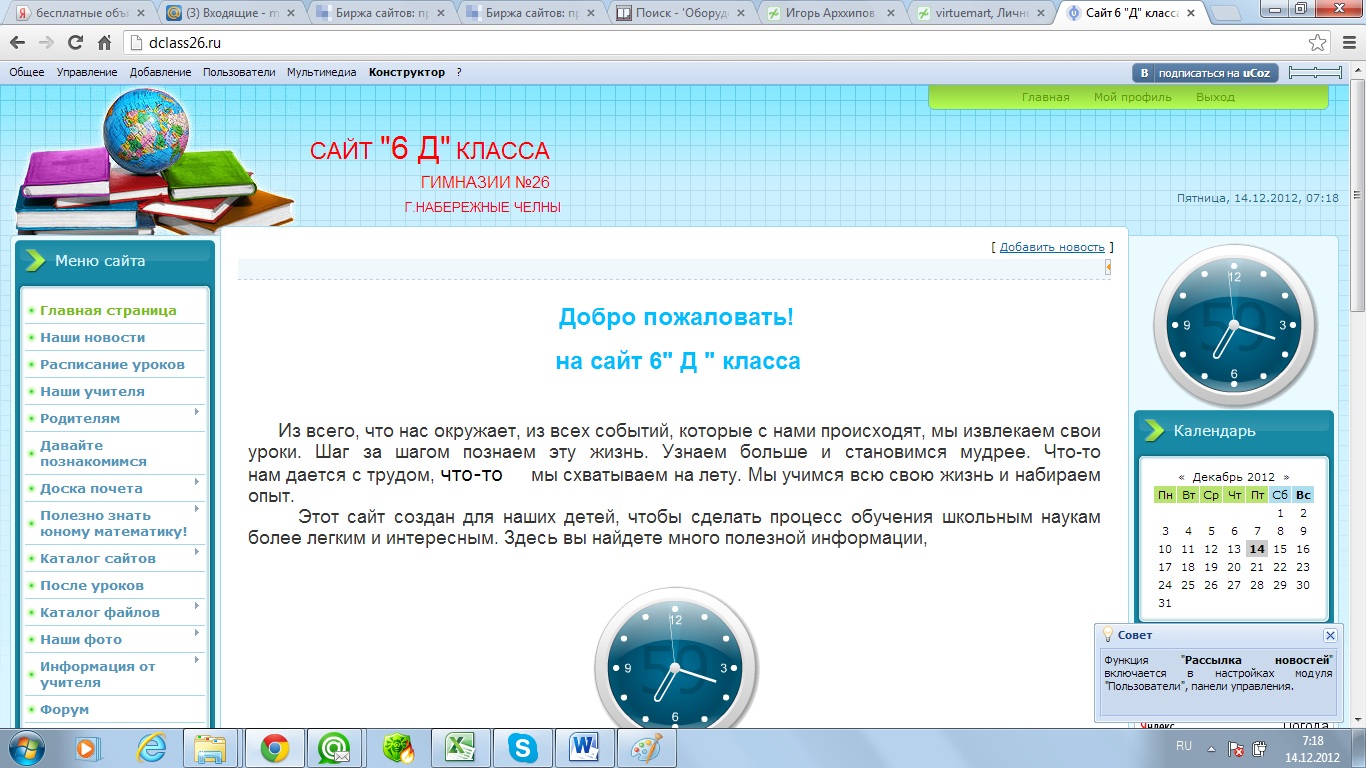1366x768 pixels.
Task: Go to next month in the calendar
Action: 1286,477
